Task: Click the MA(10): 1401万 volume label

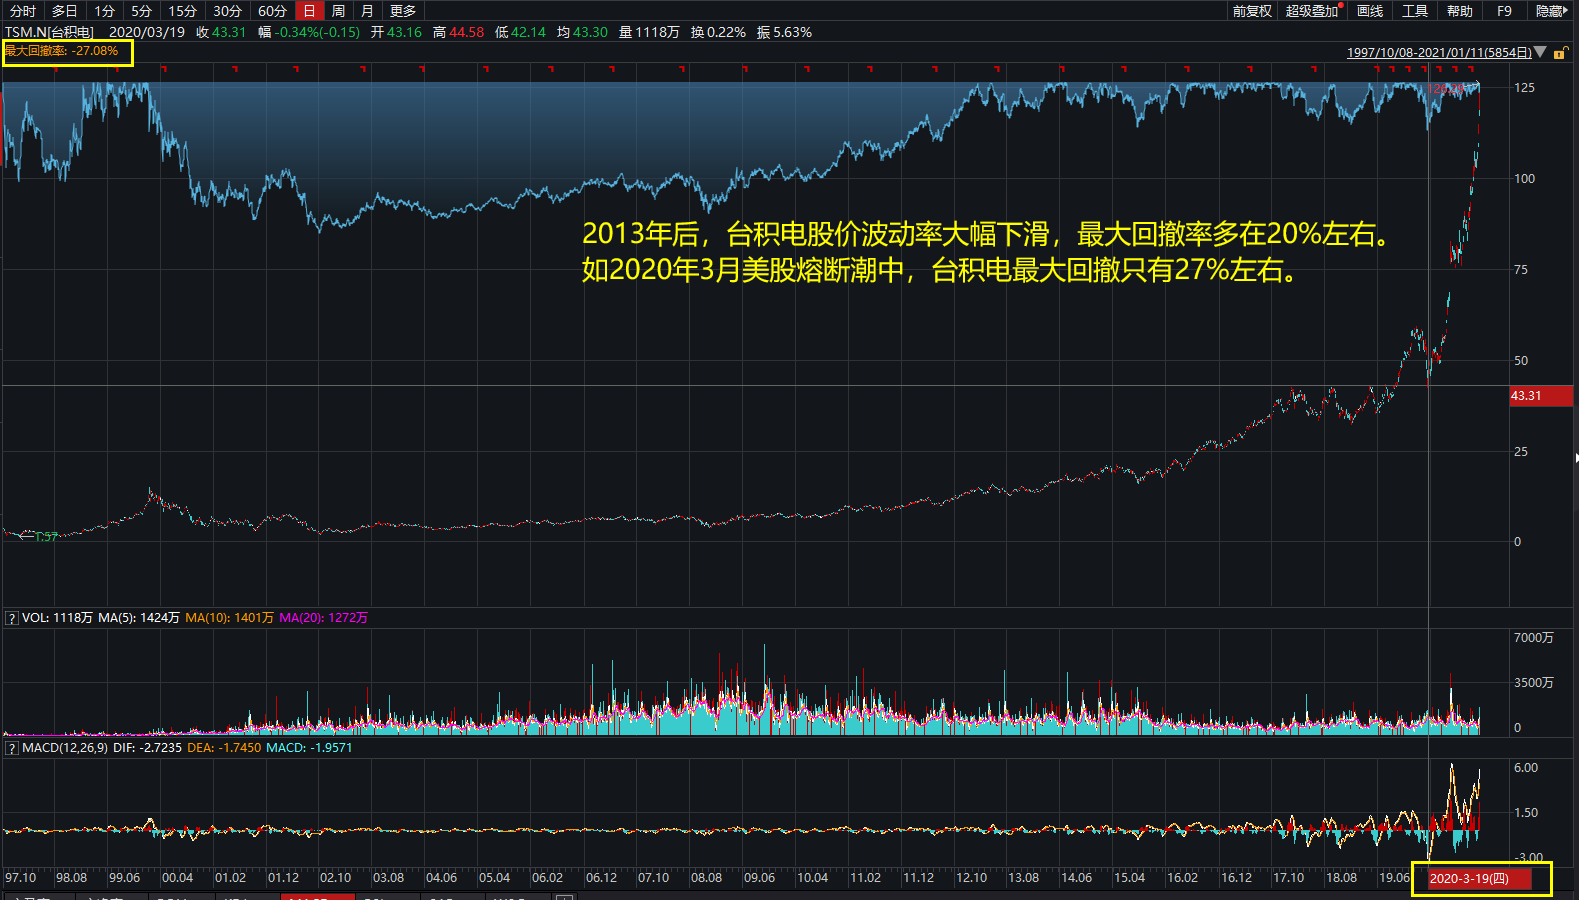Action: (x=229, y=618)
